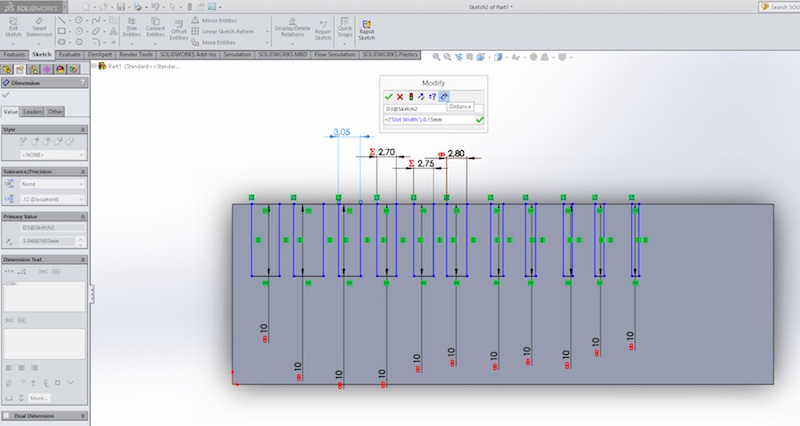Collapse the Tolerance/Precision section
This screenshot has width=800, height=426.
pyautogui.click(x=83, y=171)
